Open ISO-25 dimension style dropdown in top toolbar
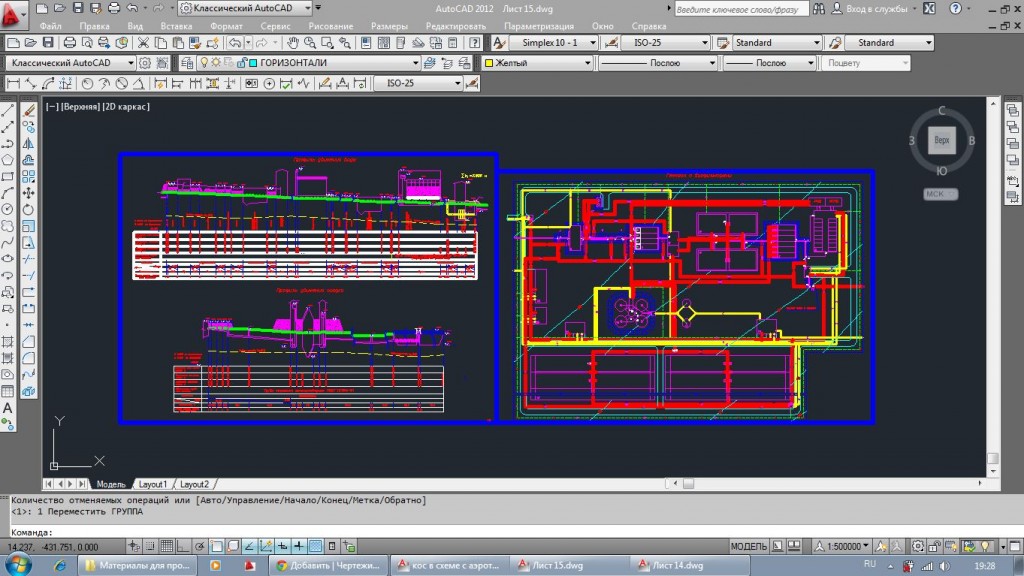Viewport: 1024px width, 576px height. (x=704, y=43)
